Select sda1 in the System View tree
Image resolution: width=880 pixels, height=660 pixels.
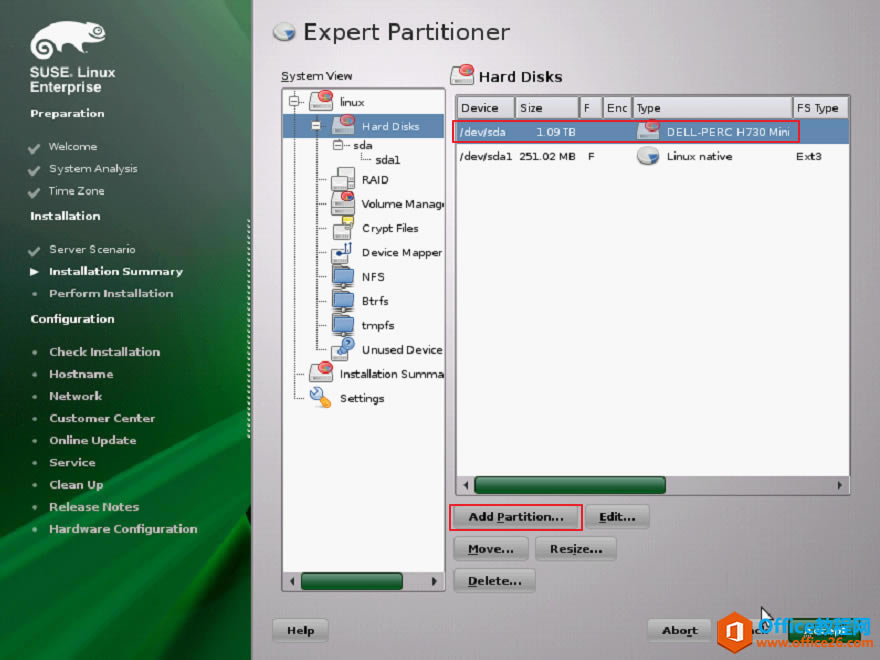tap(387, 160)
